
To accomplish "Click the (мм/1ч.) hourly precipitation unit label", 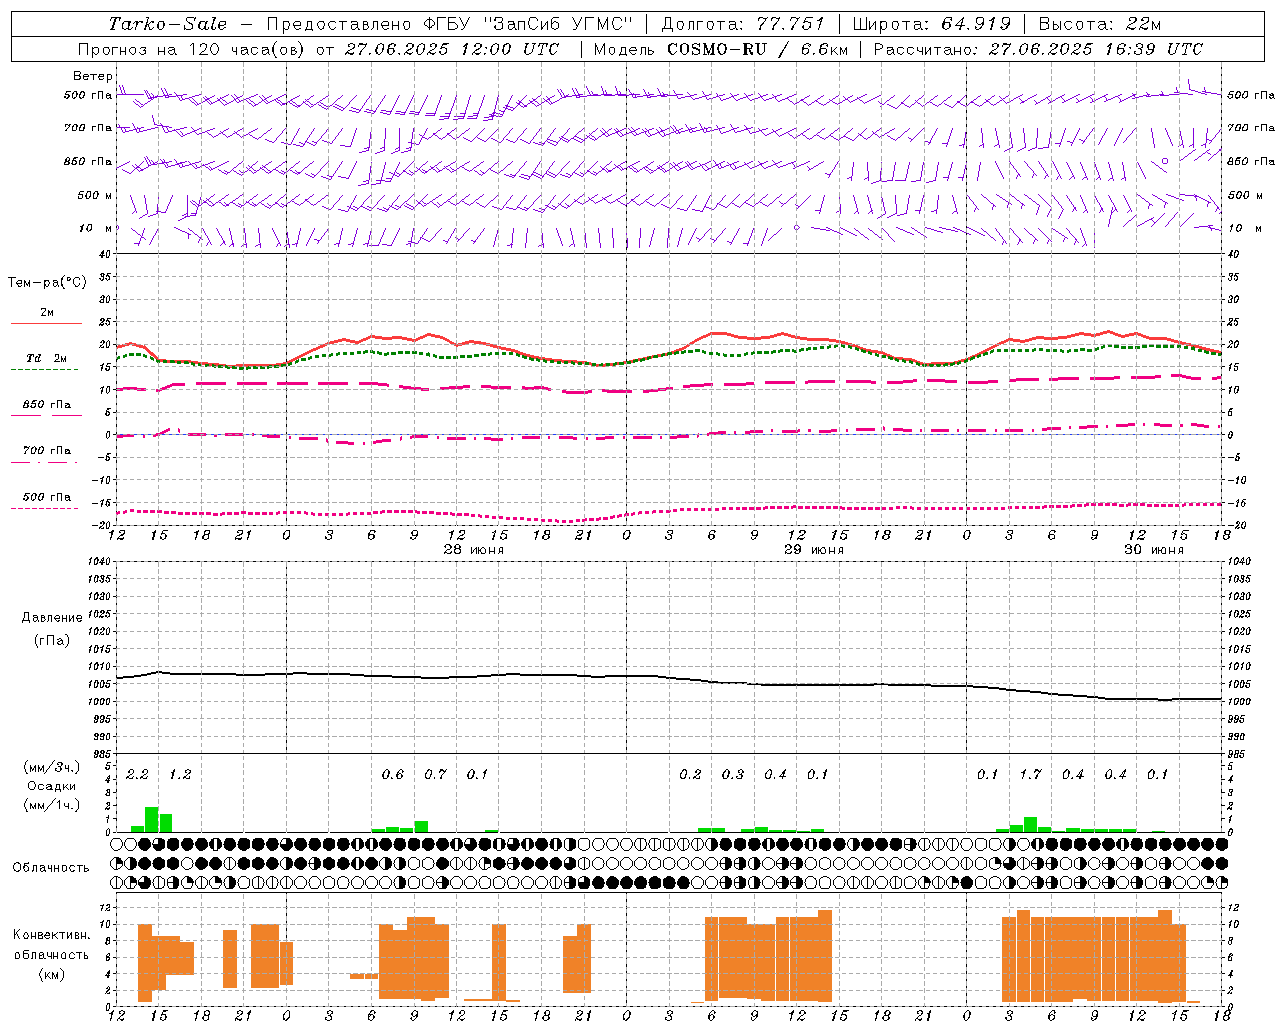I will click(x=52, y=805).
